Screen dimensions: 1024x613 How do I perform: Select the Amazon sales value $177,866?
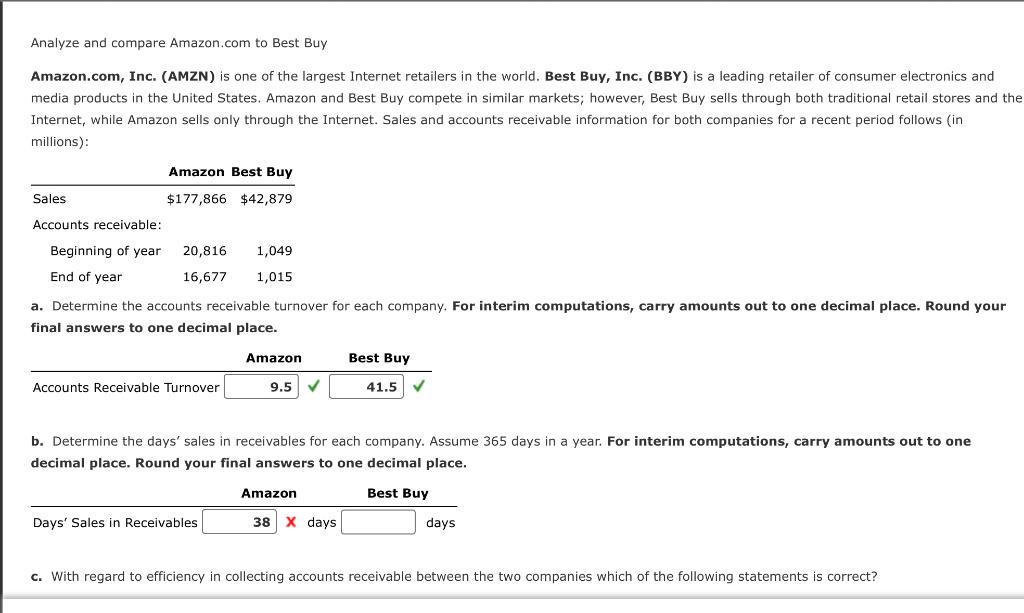point(197,198)
